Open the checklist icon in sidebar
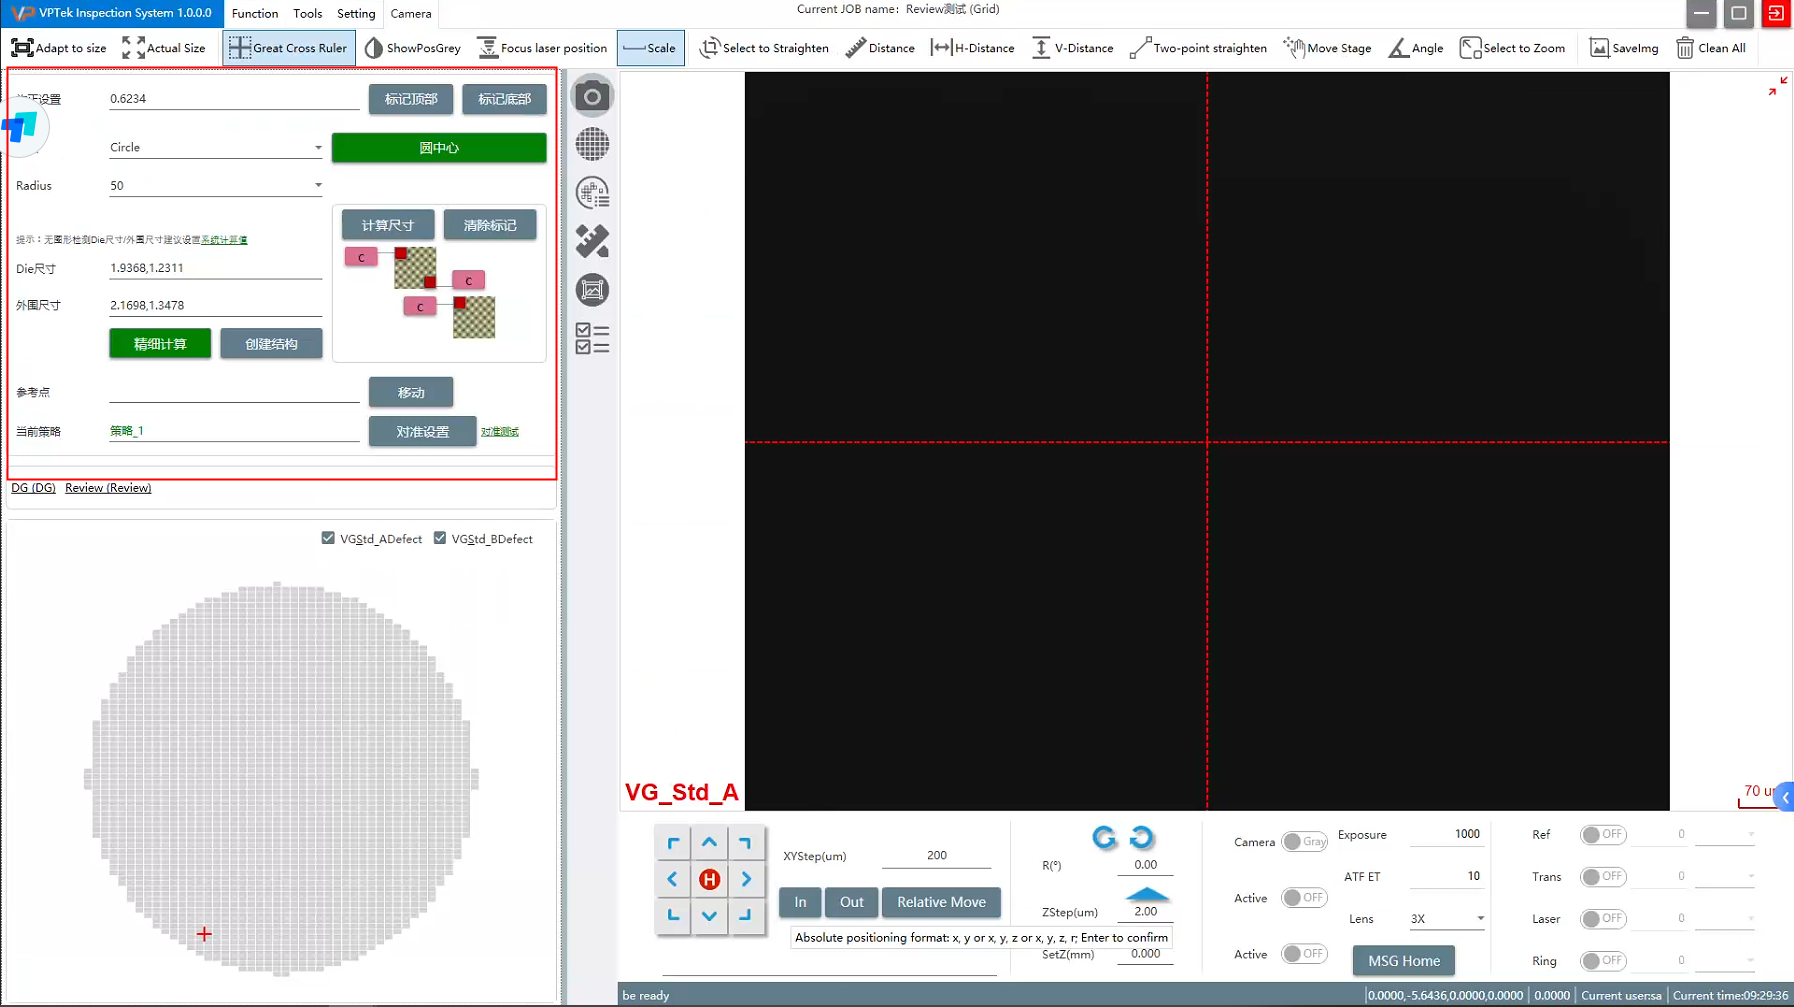 click(x=592, y=339)
